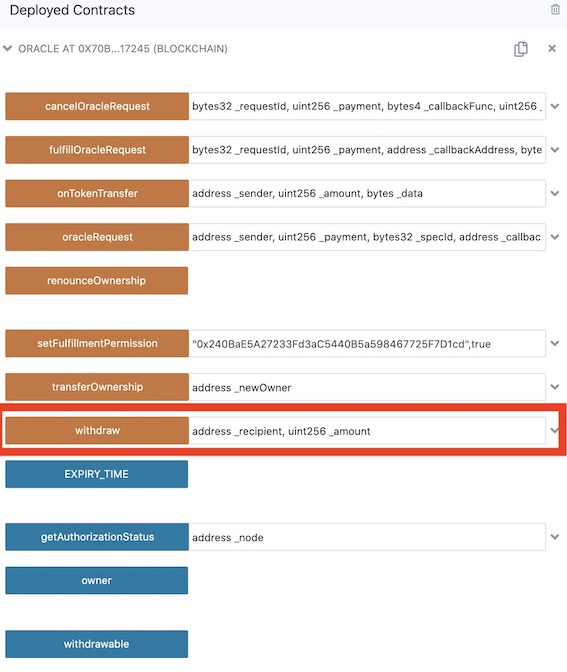
Task: Expand onTokenTransfer parameters chevron
Action: [x=555, y=193]
